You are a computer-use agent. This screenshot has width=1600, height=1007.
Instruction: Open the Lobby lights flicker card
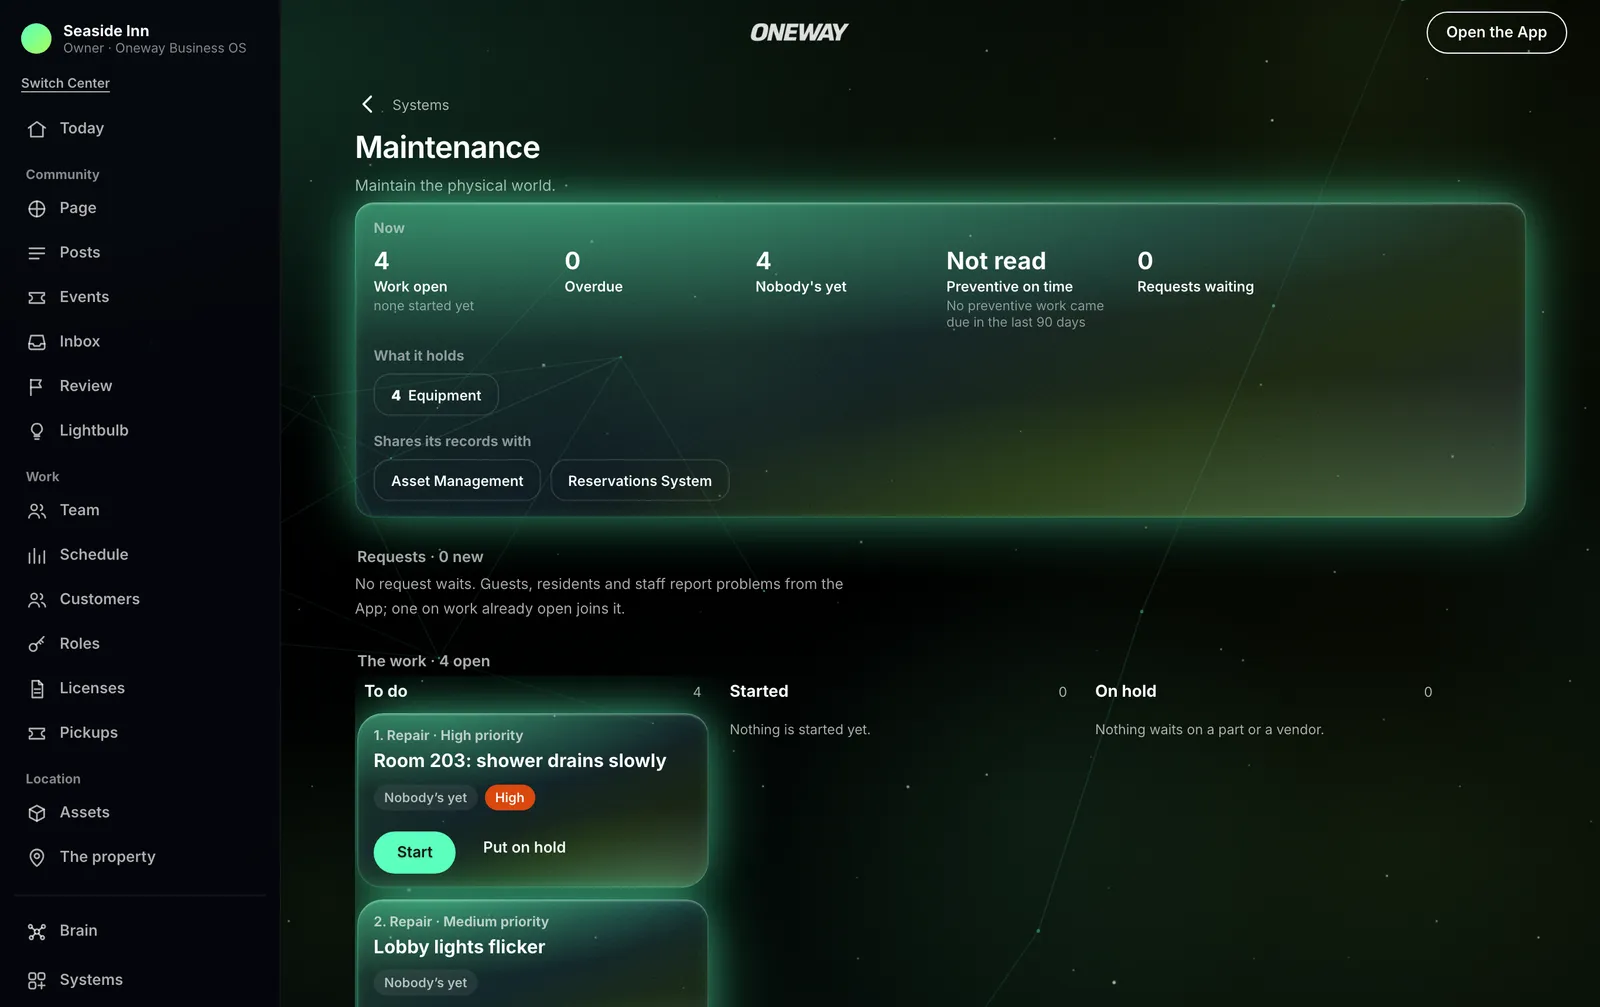[x=532, y=954]
